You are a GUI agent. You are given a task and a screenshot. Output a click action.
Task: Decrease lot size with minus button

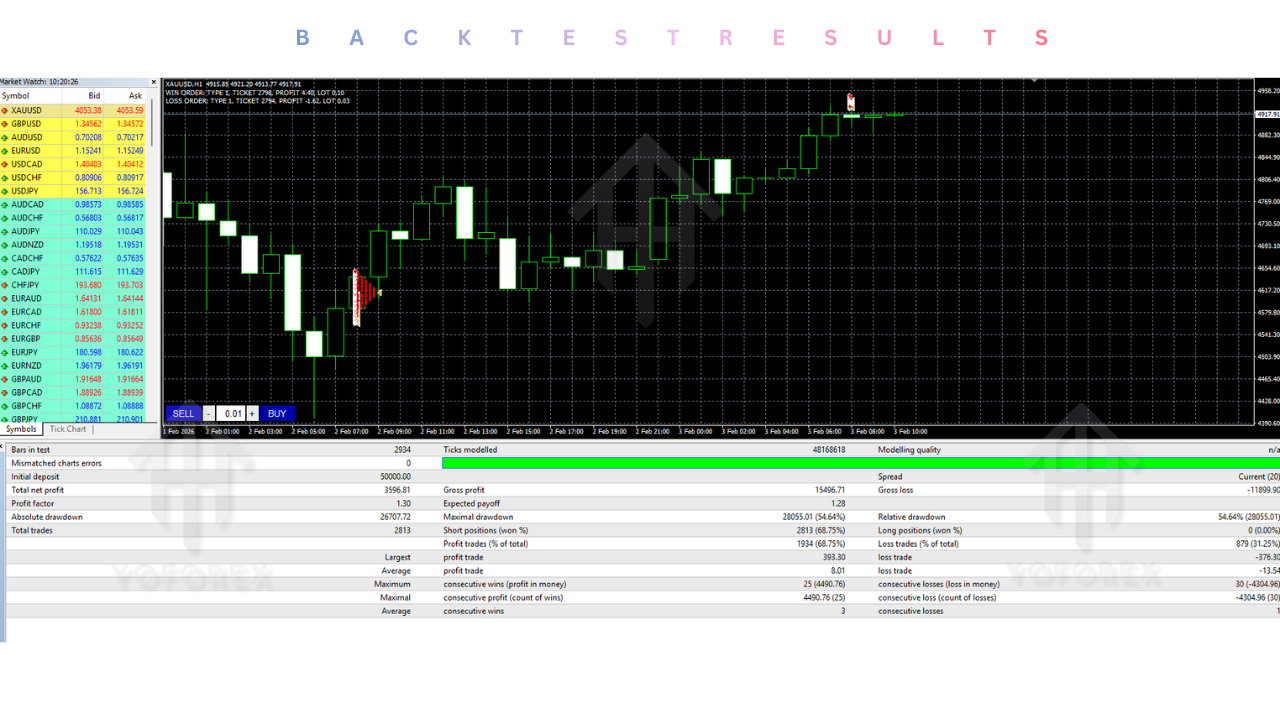208,414
